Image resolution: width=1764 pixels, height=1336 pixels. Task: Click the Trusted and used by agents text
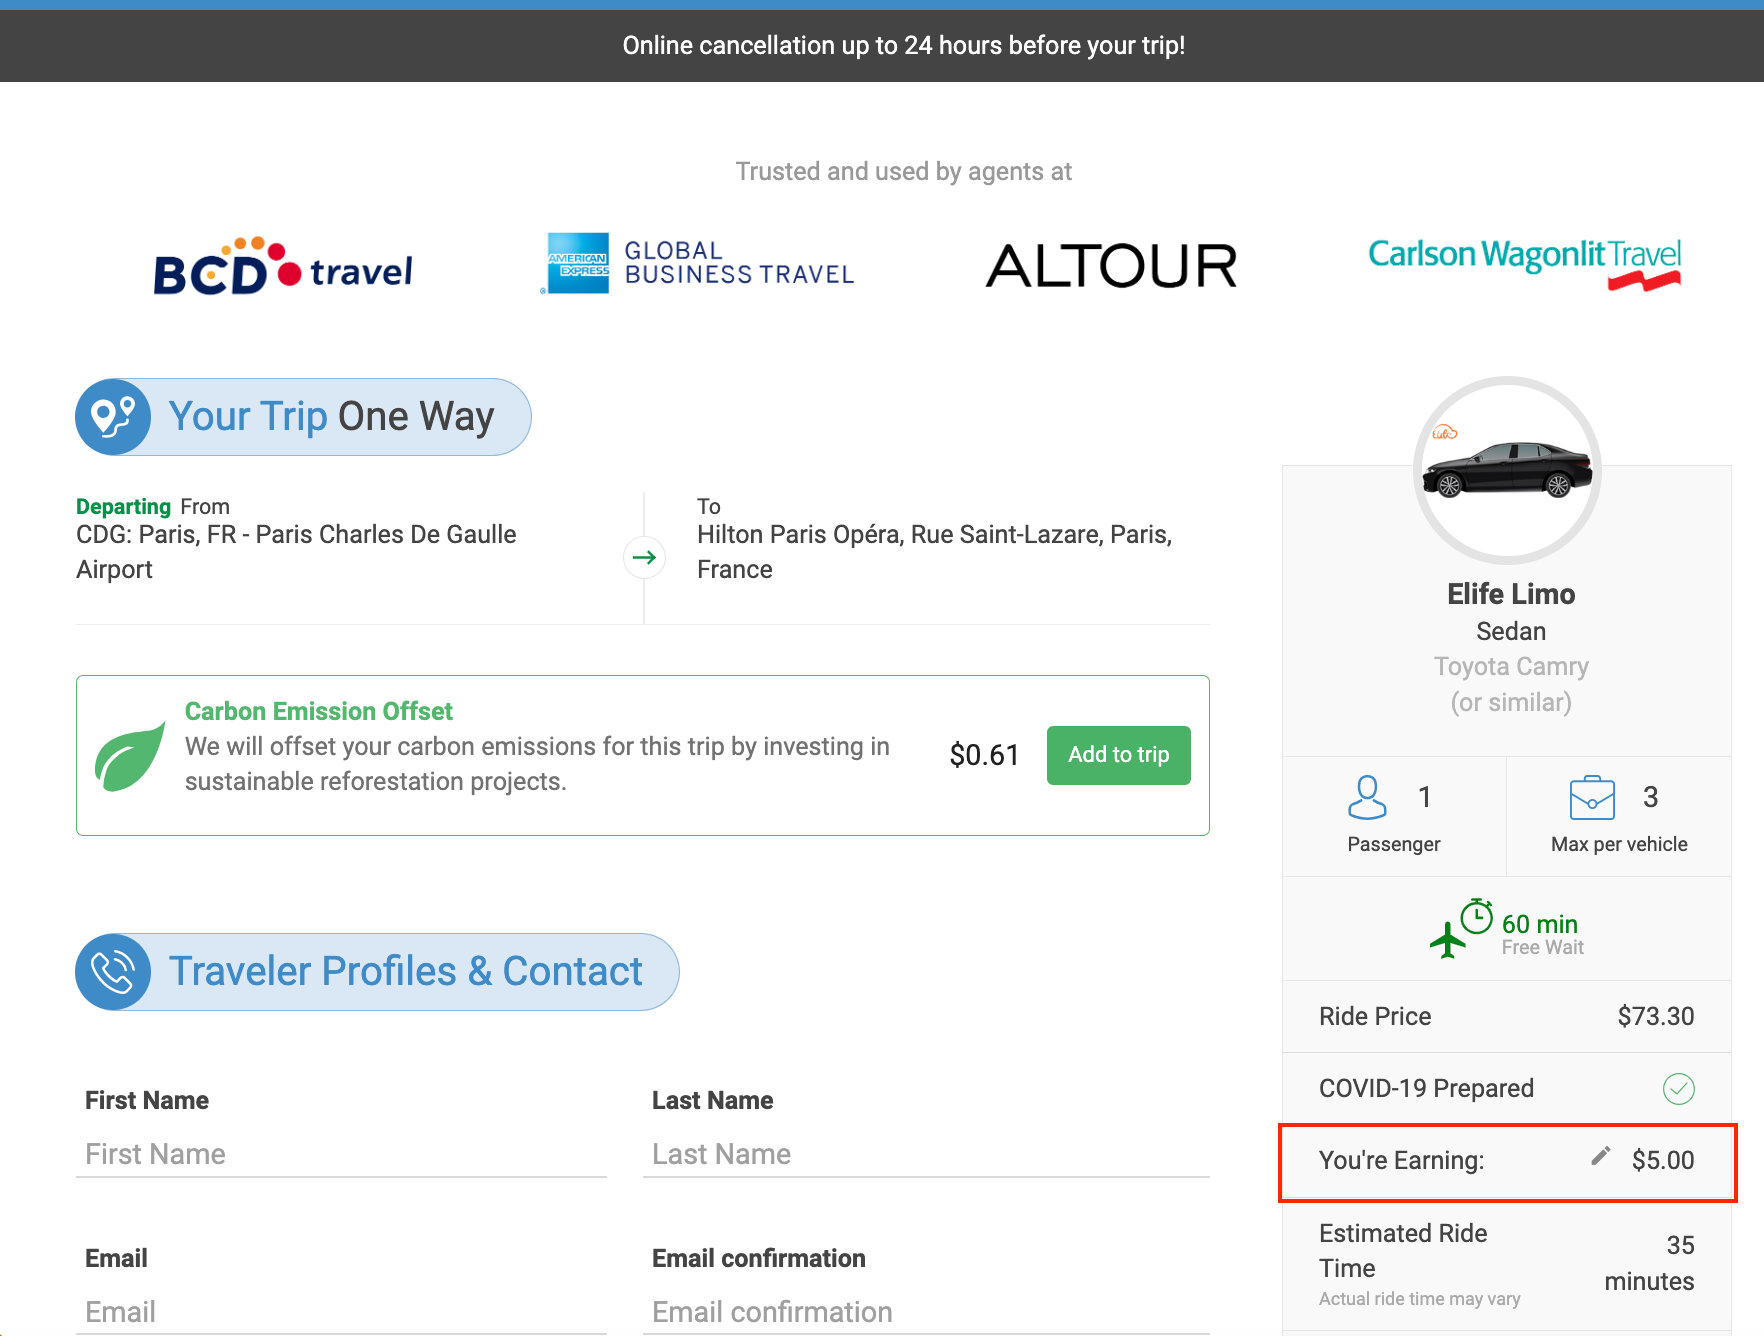tap(903, 172)
